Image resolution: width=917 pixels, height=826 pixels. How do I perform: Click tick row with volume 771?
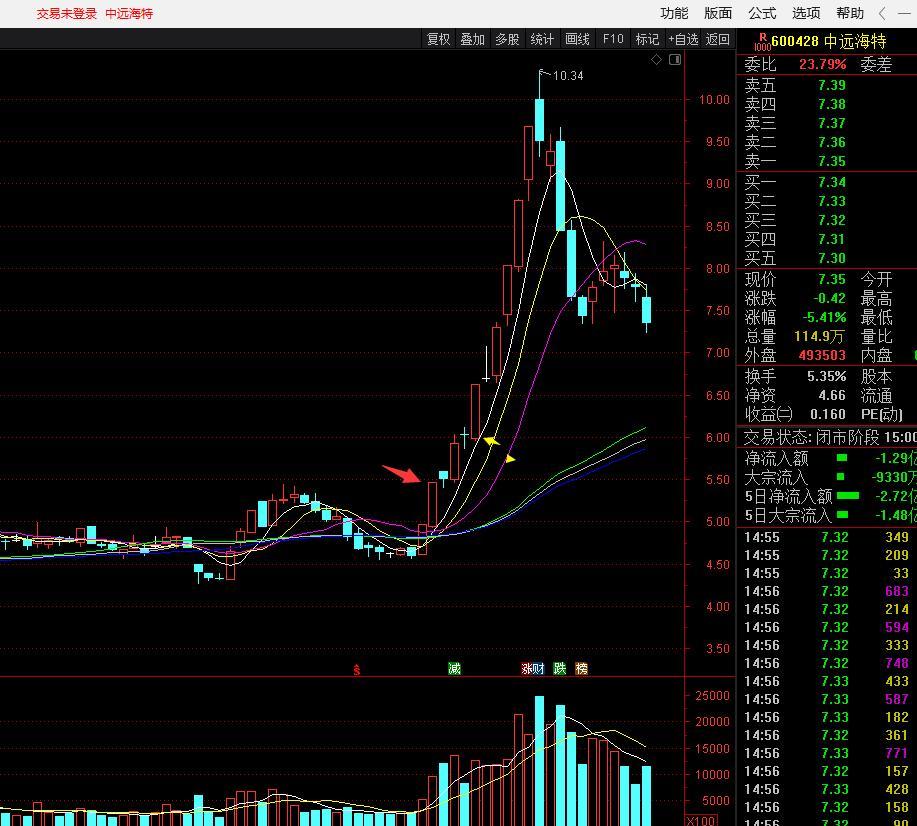click(x=826, y=753)
